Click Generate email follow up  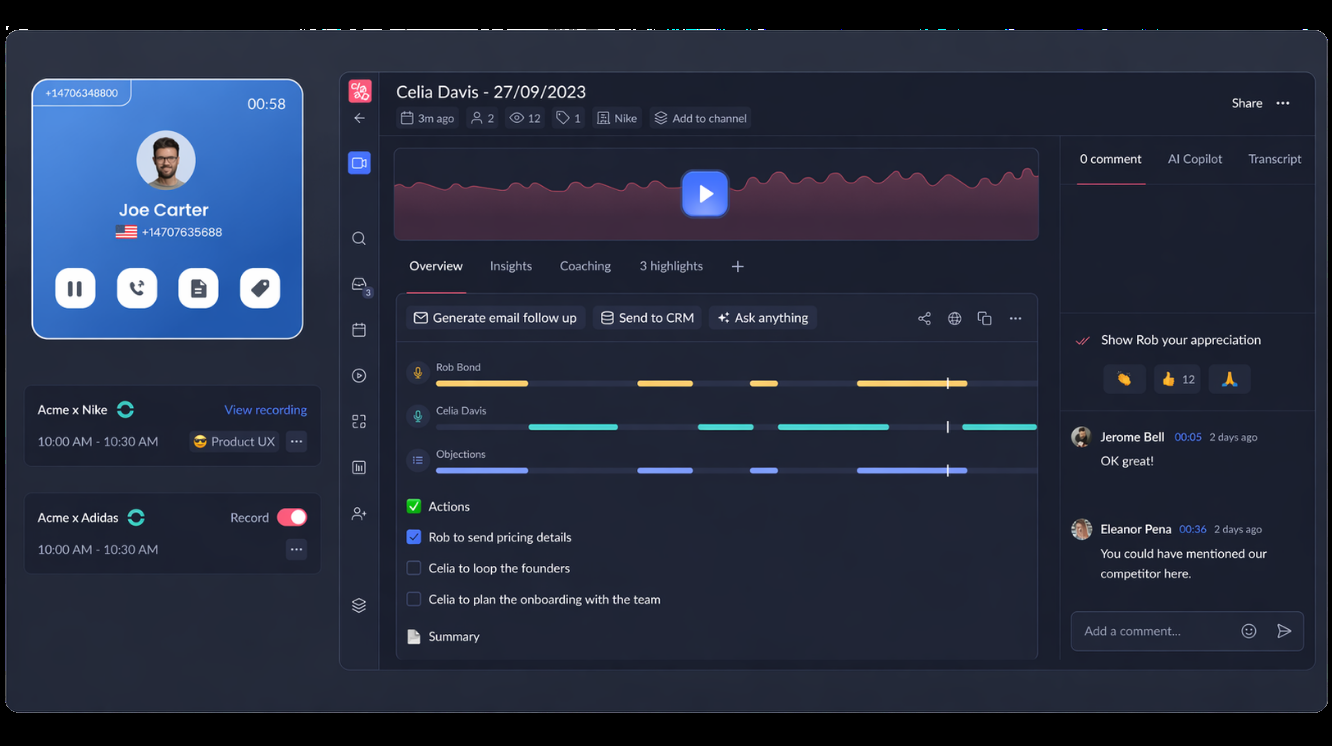(x=495, y=317)
